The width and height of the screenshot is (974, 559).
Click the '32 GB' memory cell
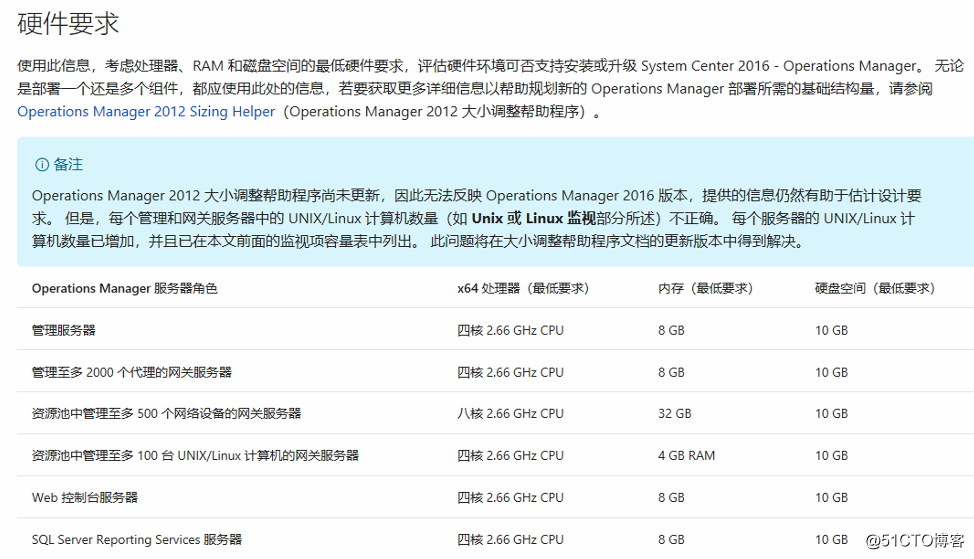click(x=675, y=414)
